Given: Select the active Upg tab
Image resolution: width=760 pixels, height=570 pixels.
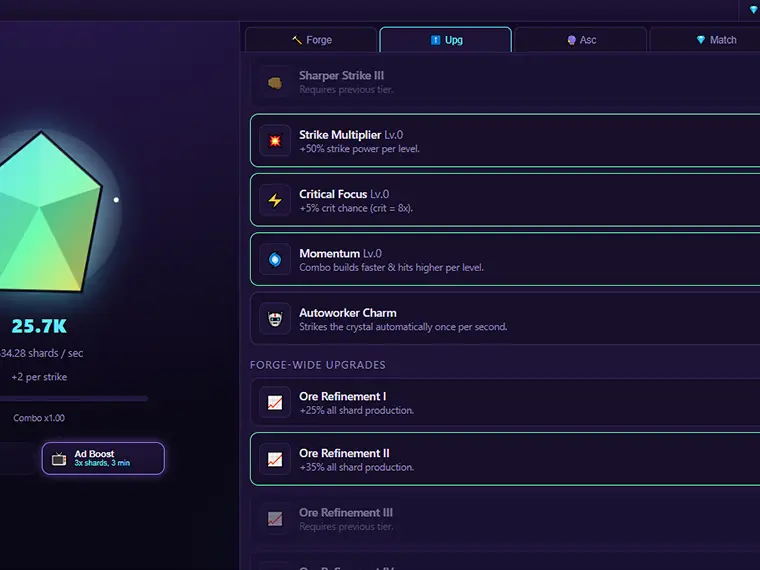Looking at the screenshot, I should tap(446, 40).
